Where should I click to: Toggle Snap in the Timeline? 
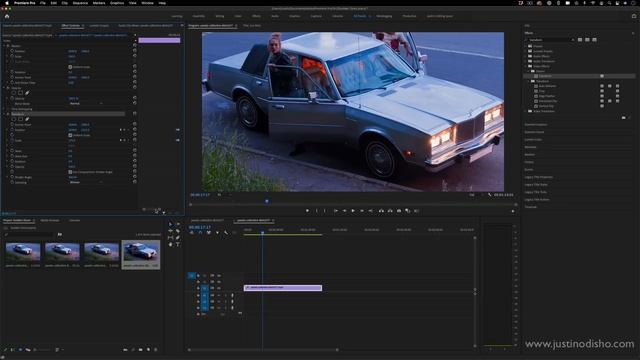point(200,233)
